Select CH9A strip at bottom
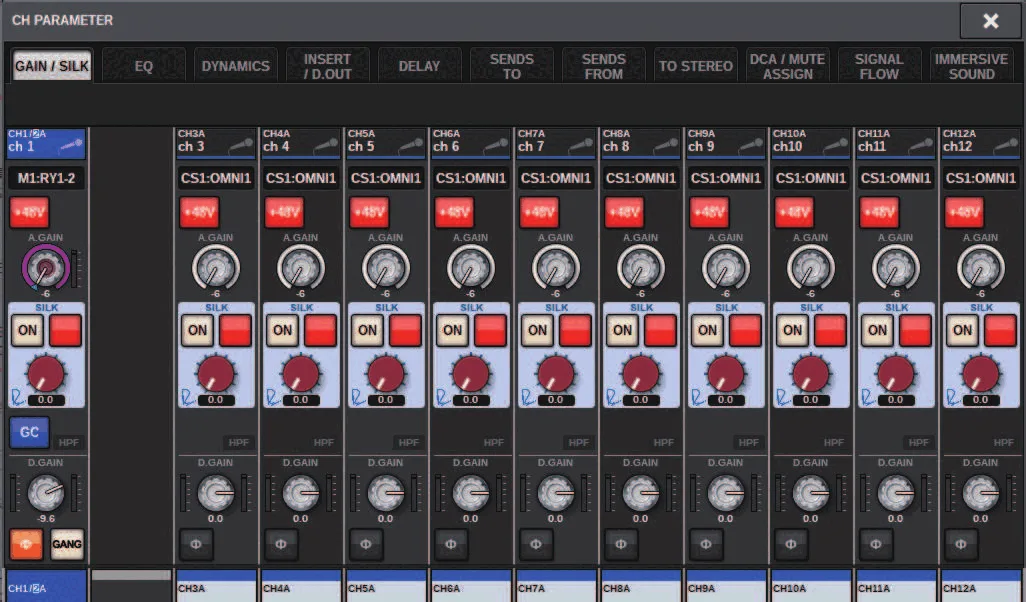The image size is (1026, 602). [726, 586]
